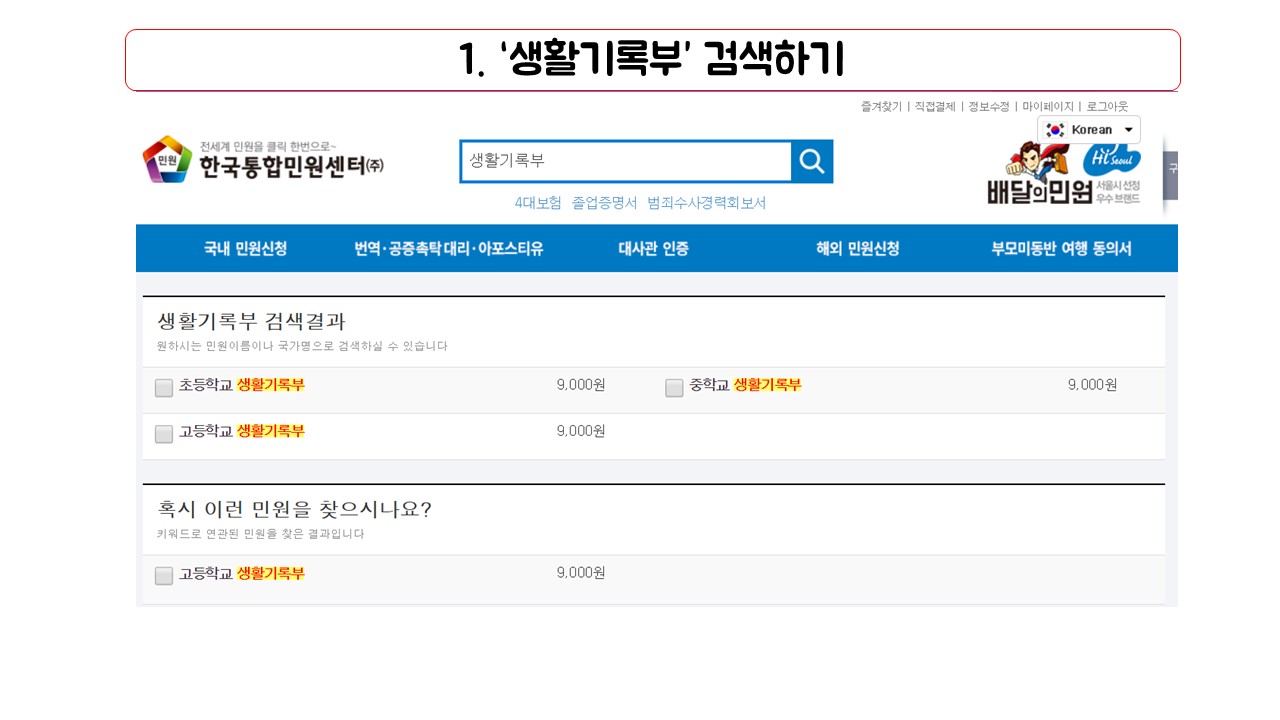This screenshot has width=1280, height=720.
Task: Open the 한국통합민원센터 logo home link
Action: pyautogui.click(x=263, y=159)
